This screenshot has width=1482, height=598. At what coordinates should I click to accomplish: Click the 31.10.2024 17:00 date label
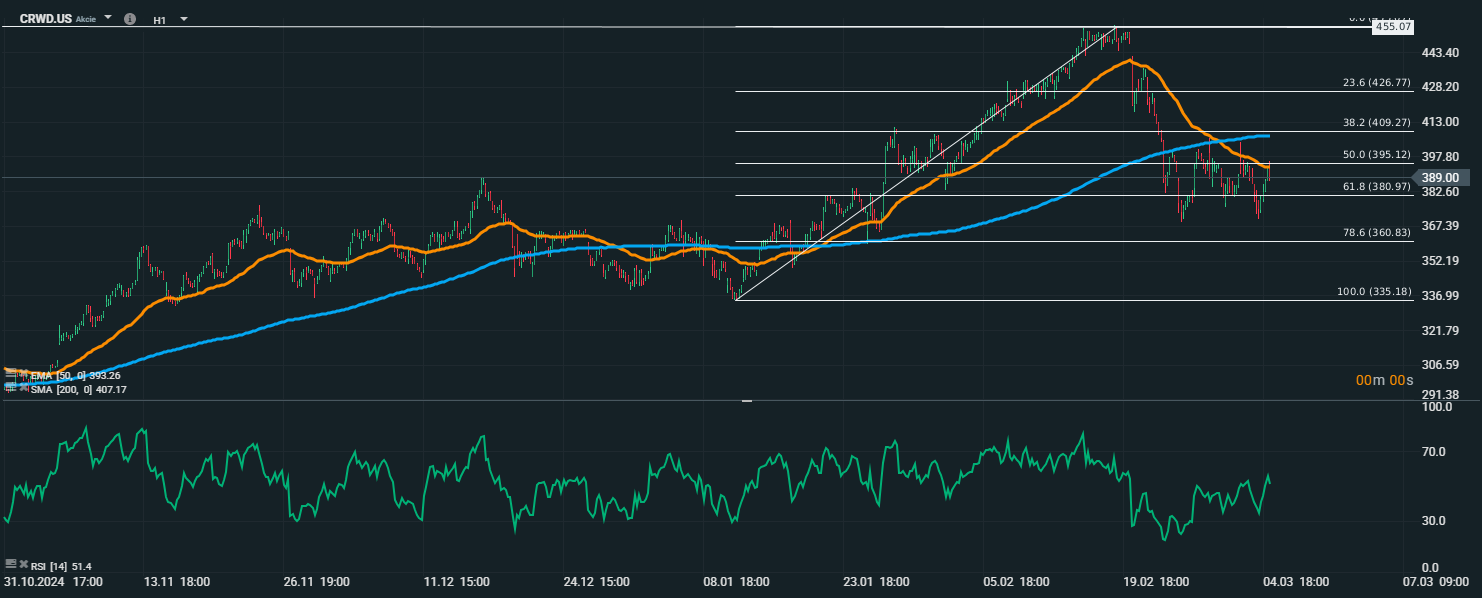pyautogui.click(x=52, y=581)
